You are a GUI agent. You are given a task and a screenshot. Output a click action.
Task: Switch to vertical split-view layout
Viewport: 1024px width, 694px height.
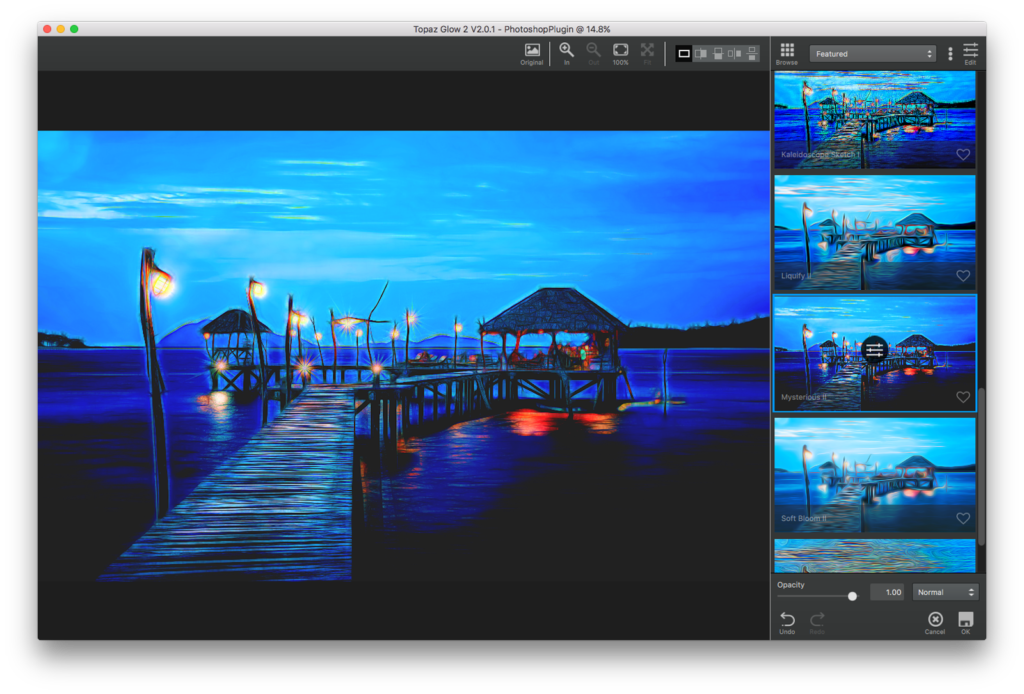pos(701,54)
